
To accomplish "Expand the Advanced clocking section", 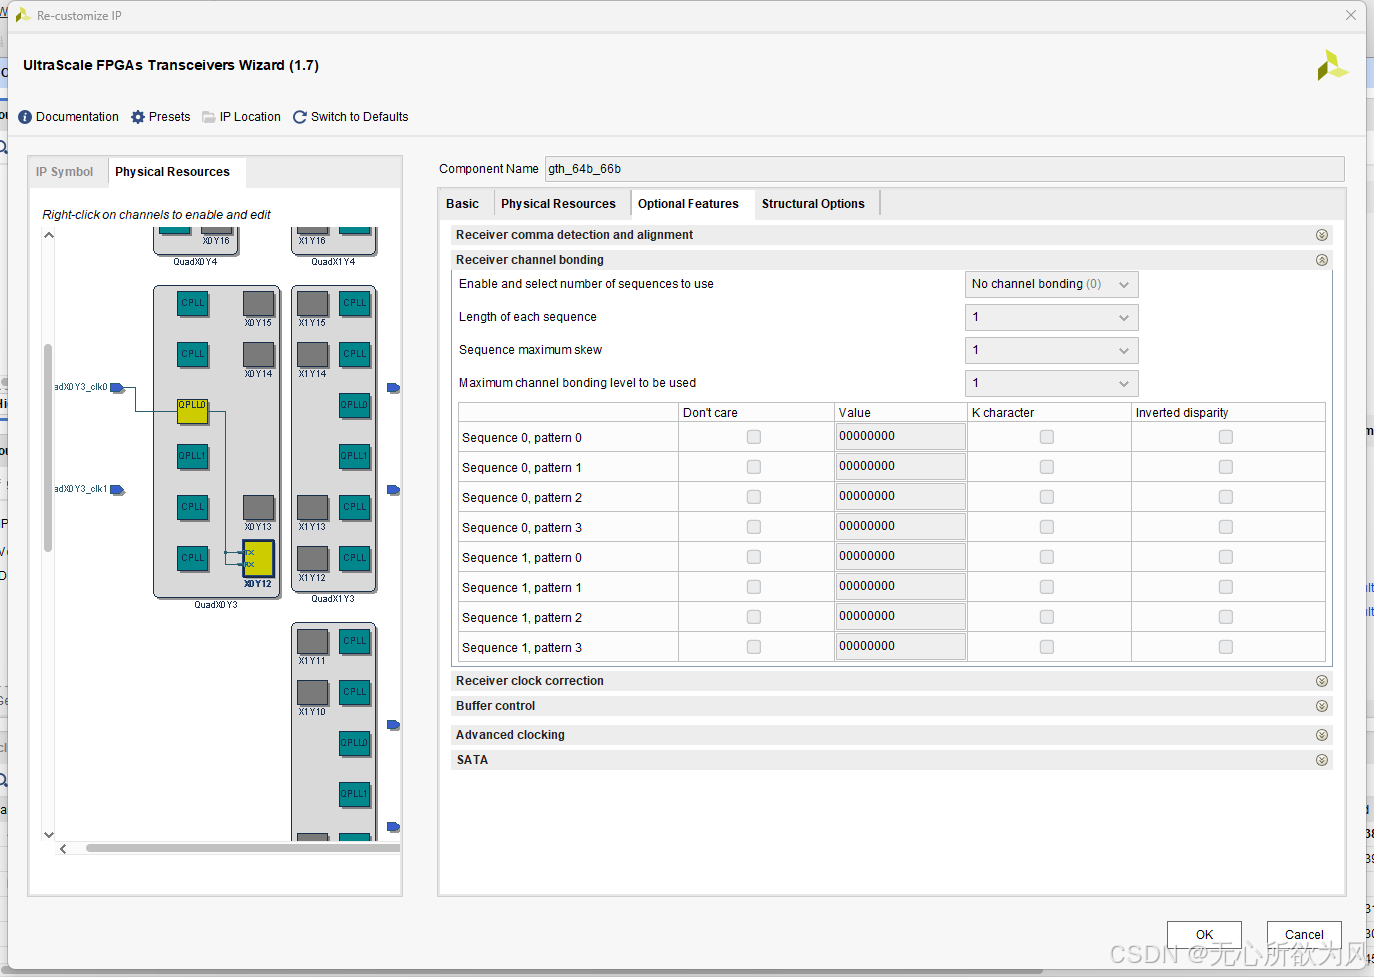I will 1322,735.
